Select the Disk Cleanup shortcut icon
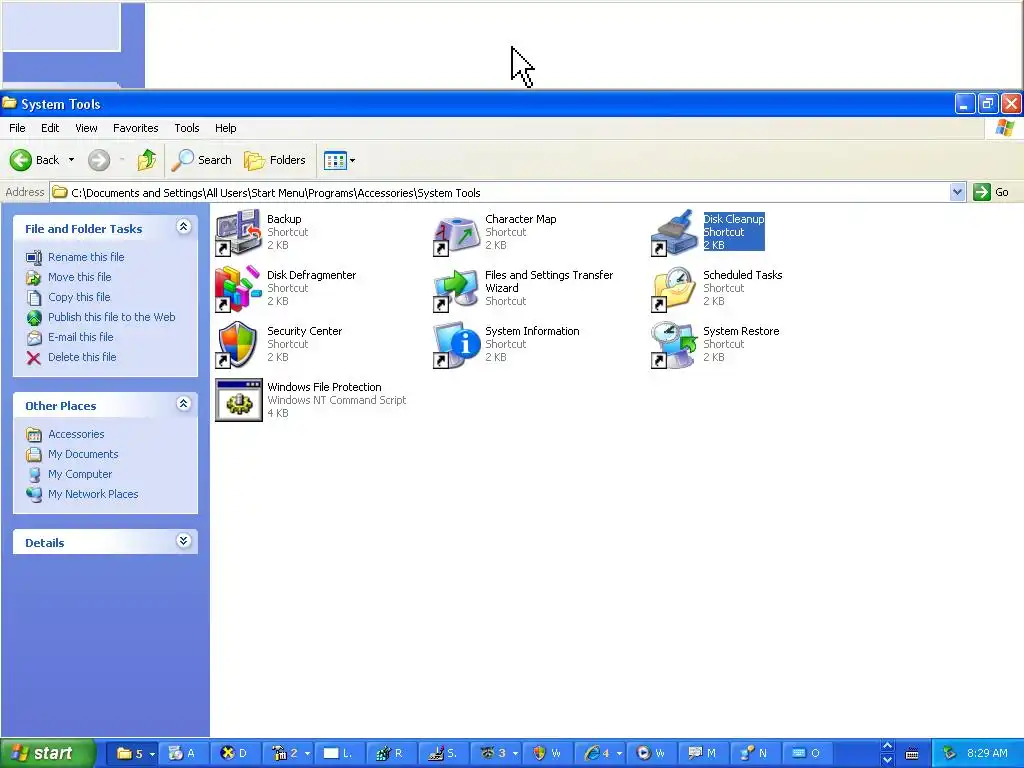Screen dimensions: 1024x768 pos(675,232)
